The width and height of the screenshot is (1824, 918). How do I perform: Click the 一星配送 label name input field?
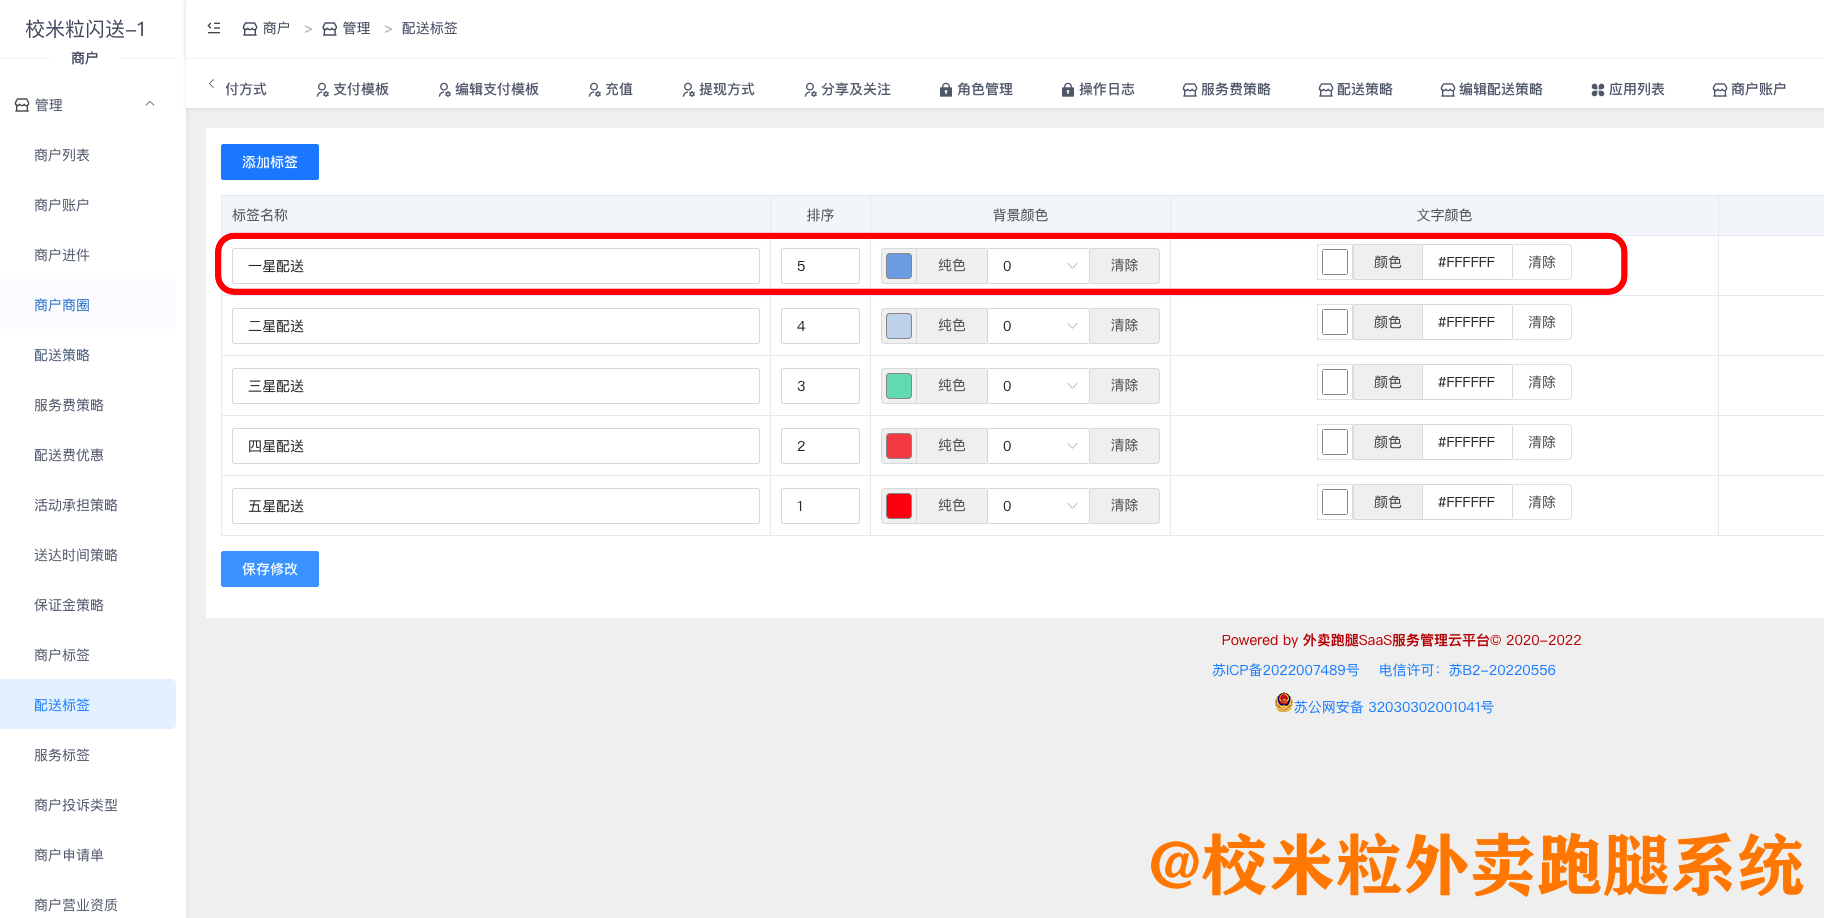pos(494,265)
